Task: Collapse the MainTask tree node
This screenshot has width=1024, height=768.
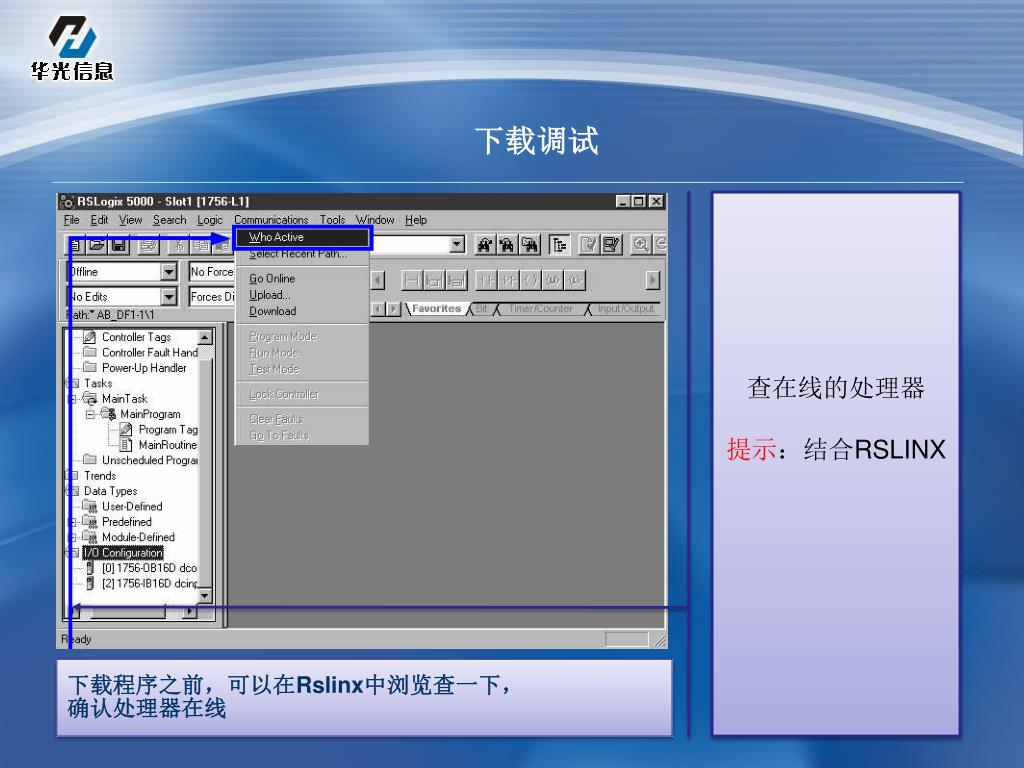Action: (72, 399)
